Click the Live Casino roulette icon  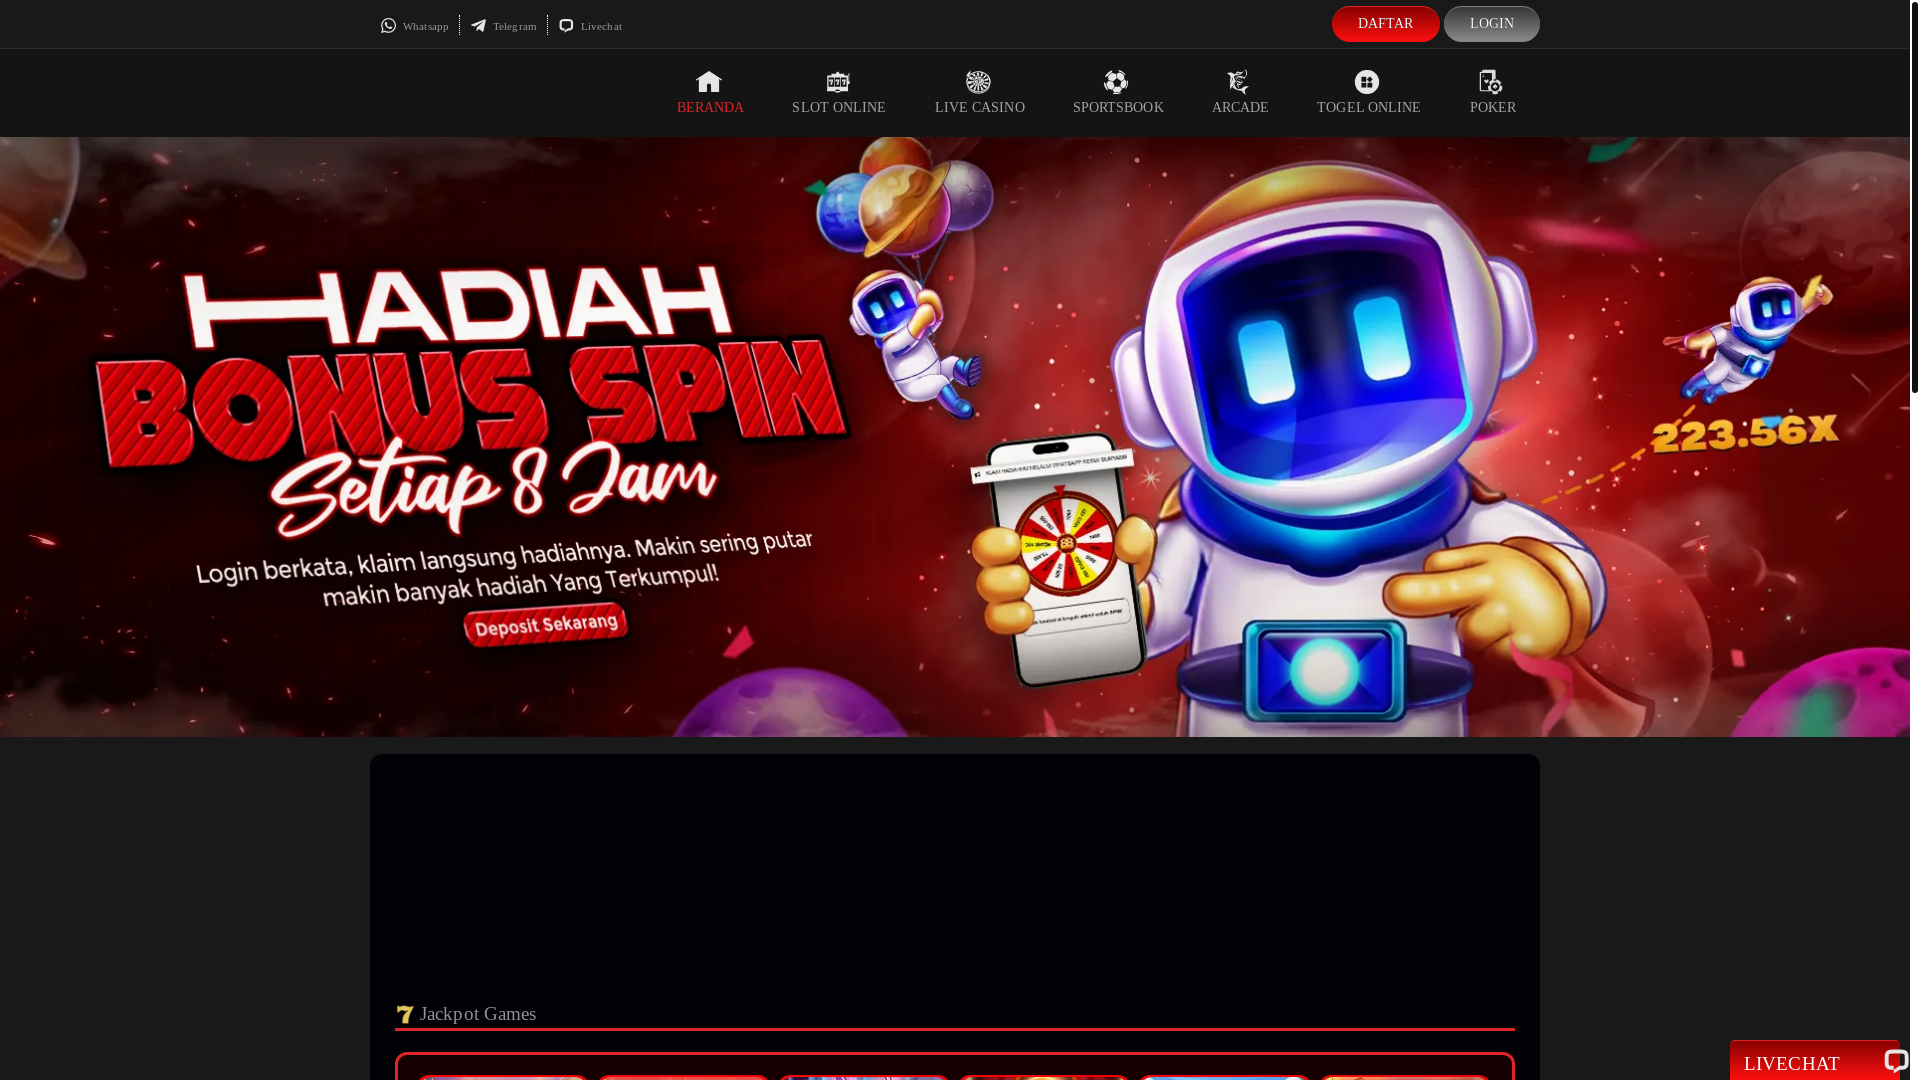coord(978,82)
